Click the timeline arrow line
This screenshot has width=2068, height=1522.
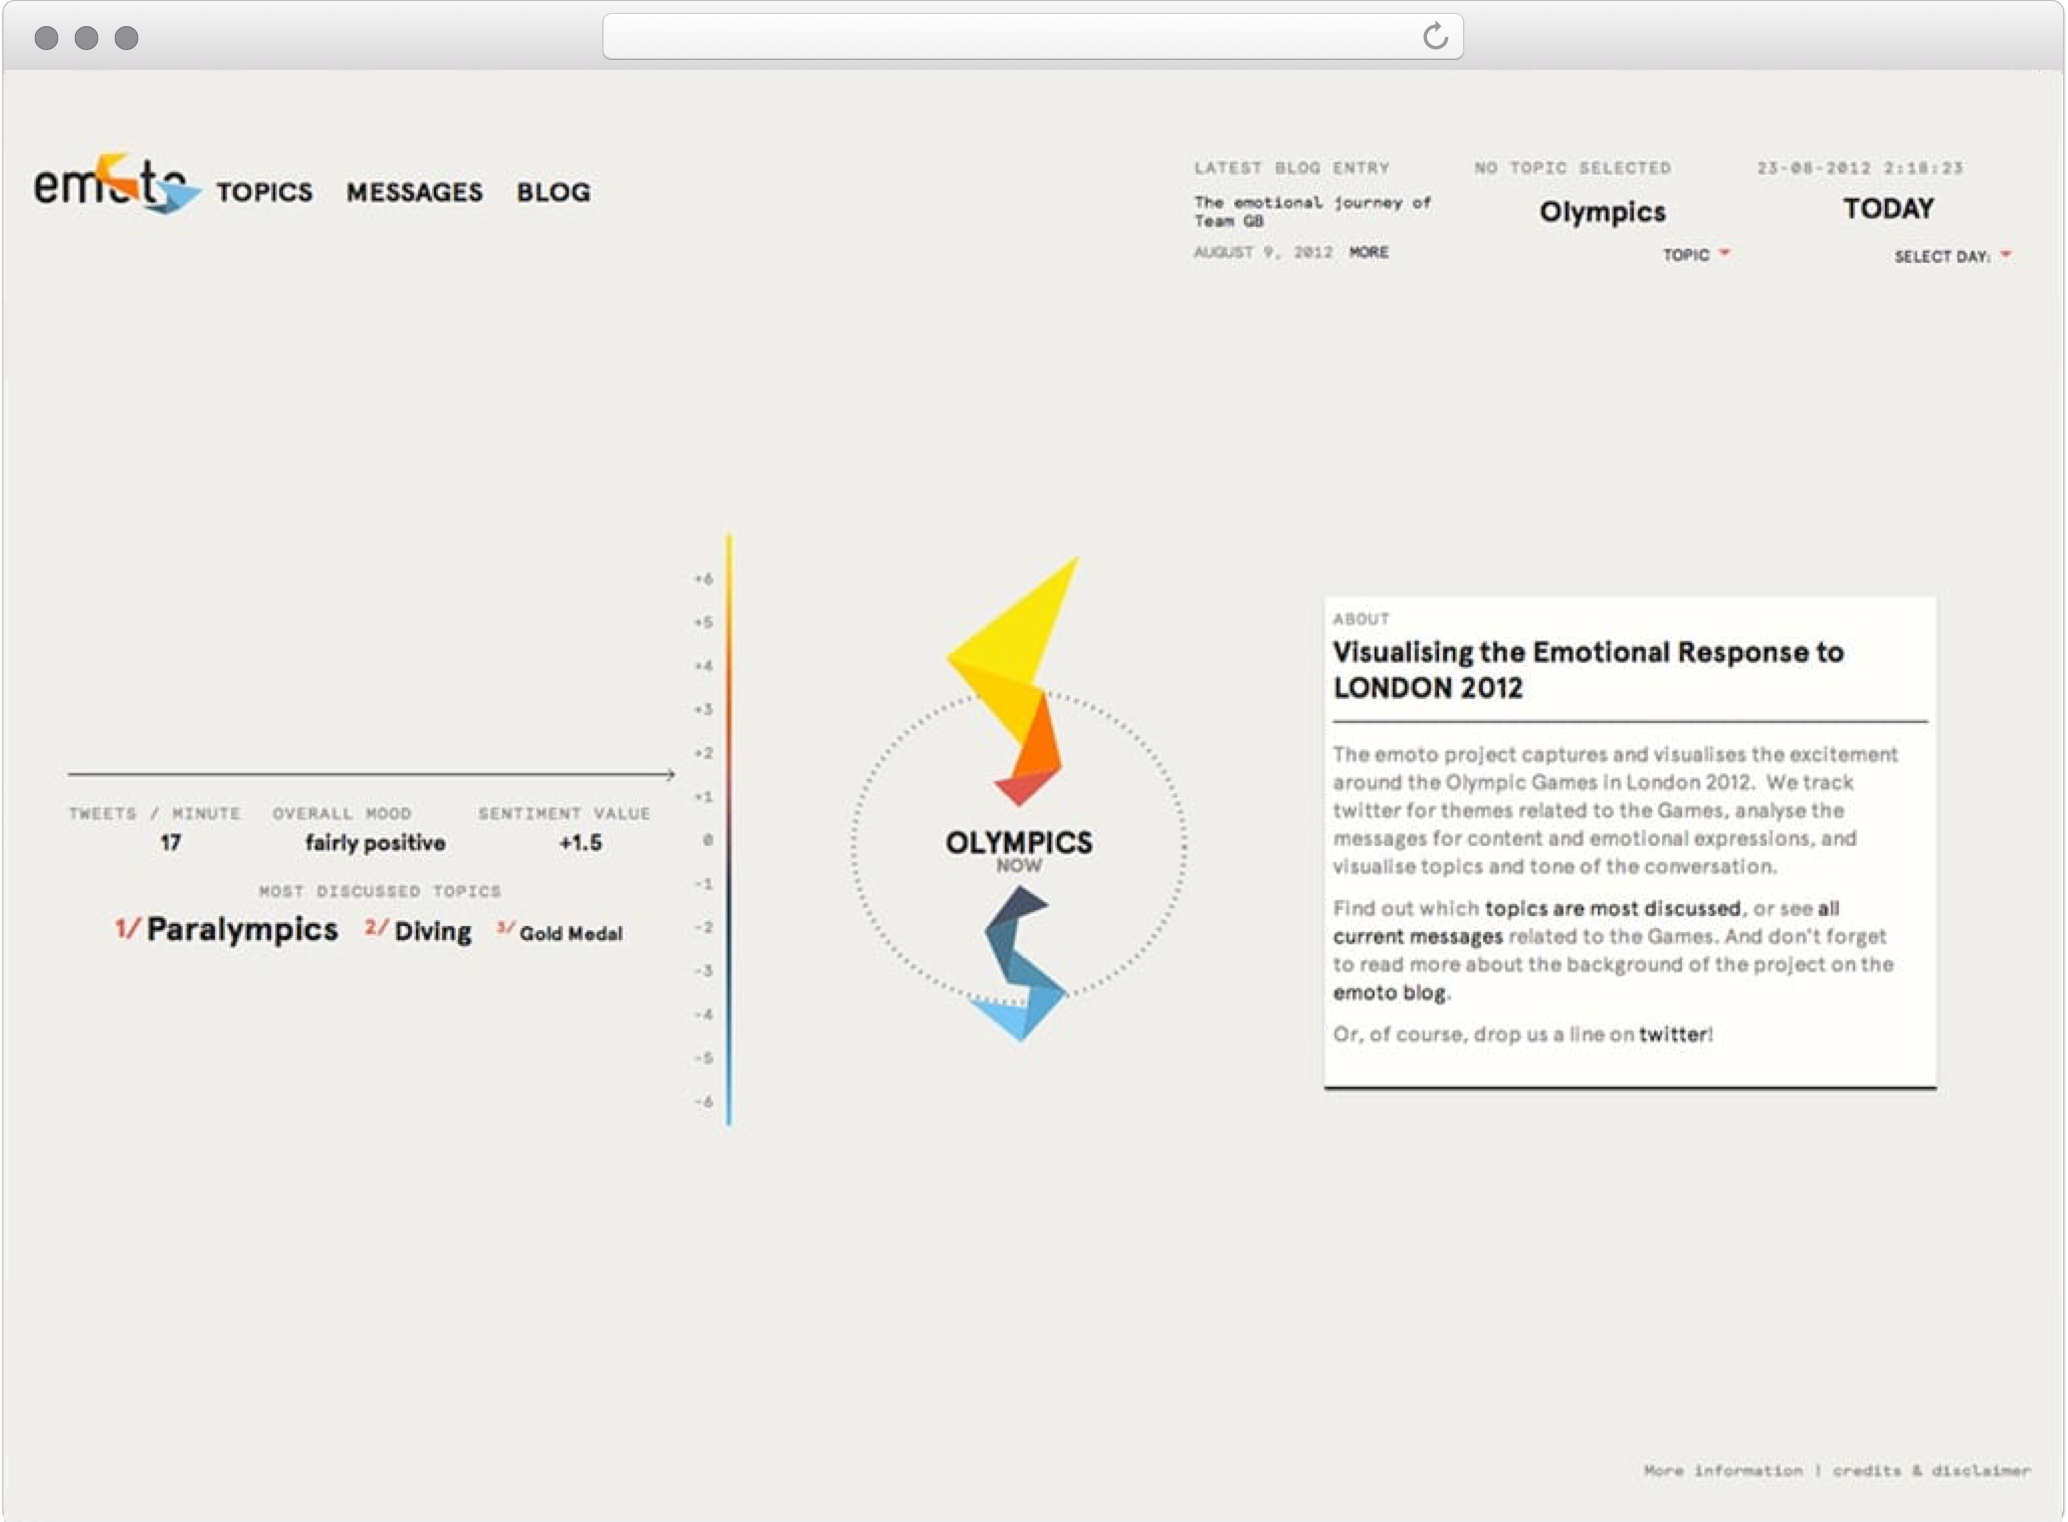(x=371, y=774)
